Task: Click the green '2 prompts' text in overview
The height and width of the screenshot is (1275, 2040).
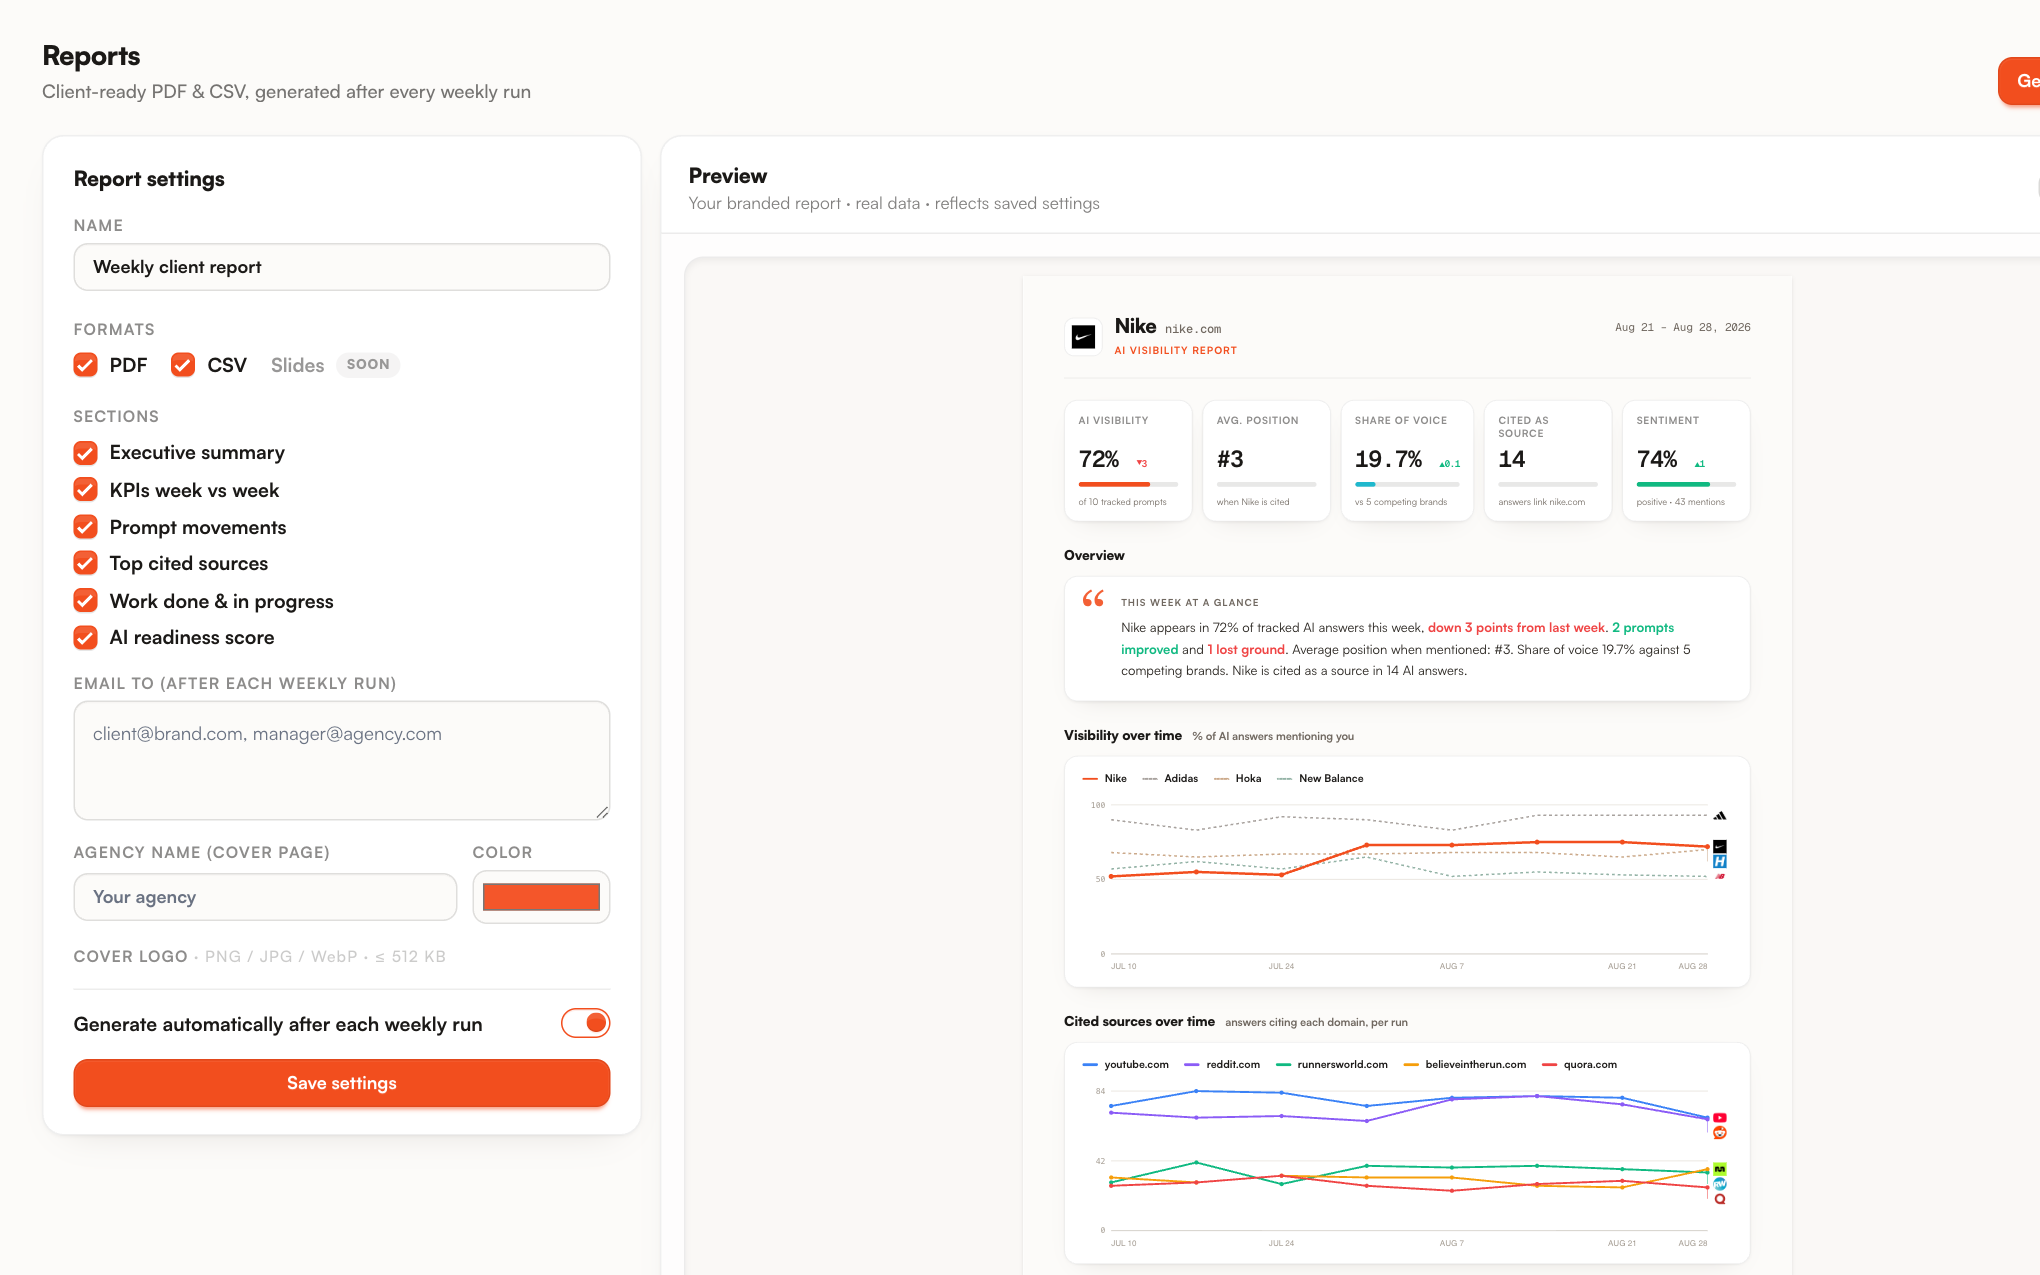Action: (1643, 627)
